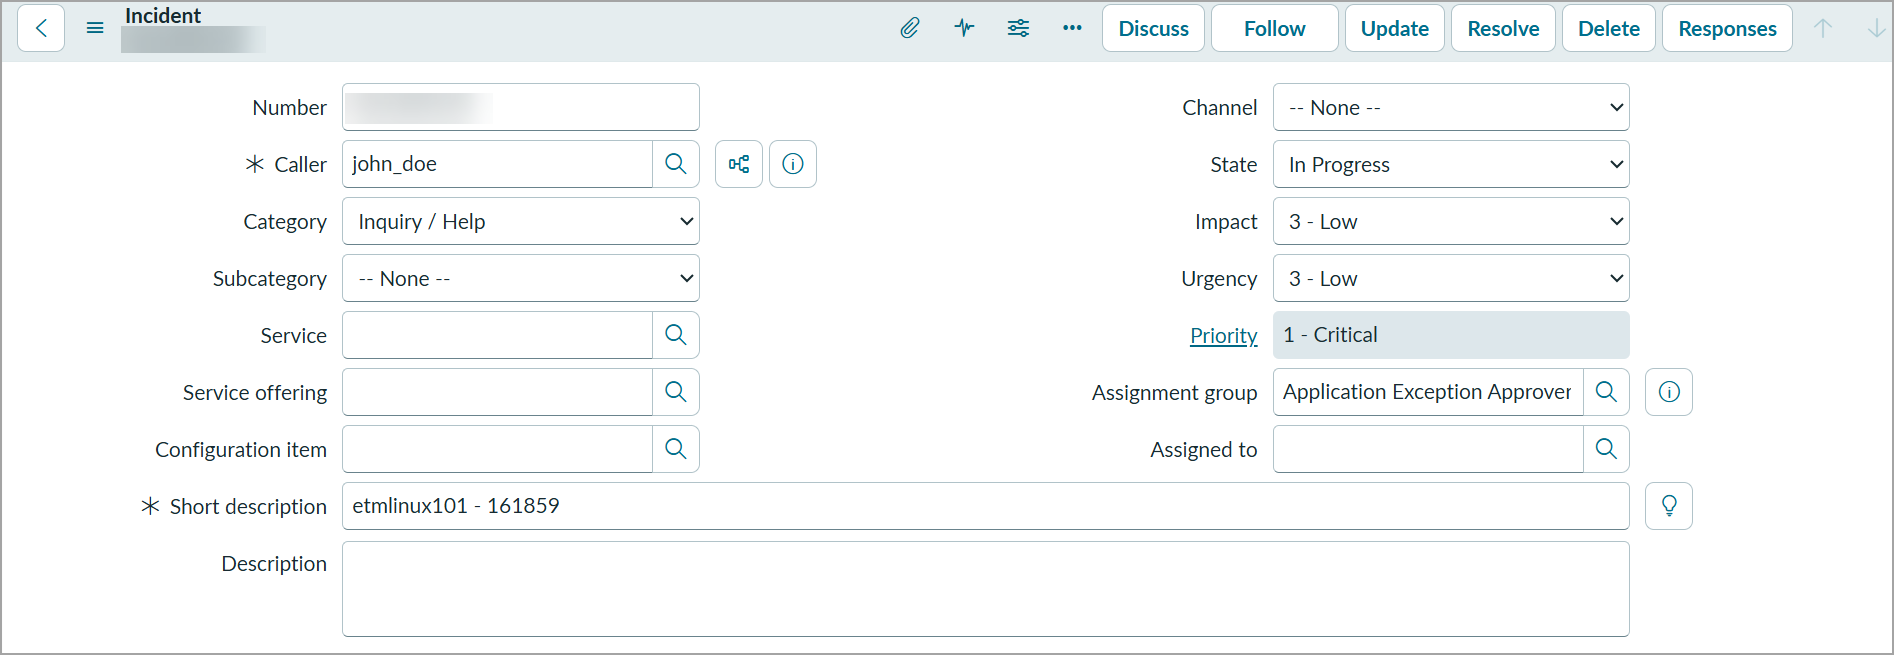Image resolution: width=1894 pixels, height=655 pixels.
Task: Resolve the incident
Action: pyautogui.click(x=1503, y=28)
